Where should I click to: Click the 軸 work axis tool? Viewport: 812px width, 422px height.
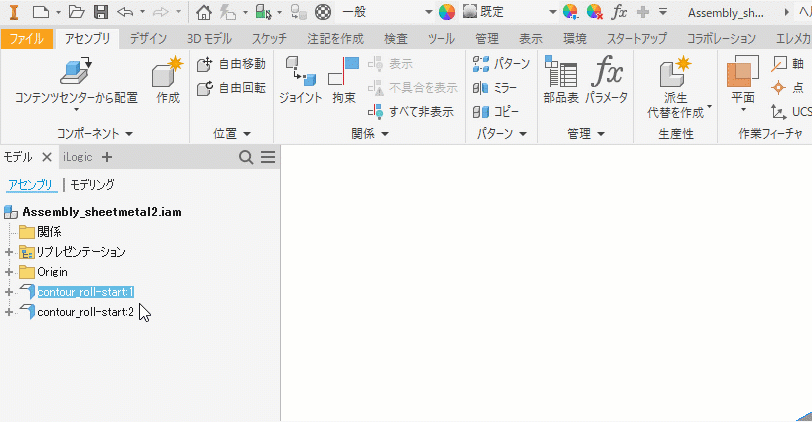pyautogui.click(x=788, y=64)
